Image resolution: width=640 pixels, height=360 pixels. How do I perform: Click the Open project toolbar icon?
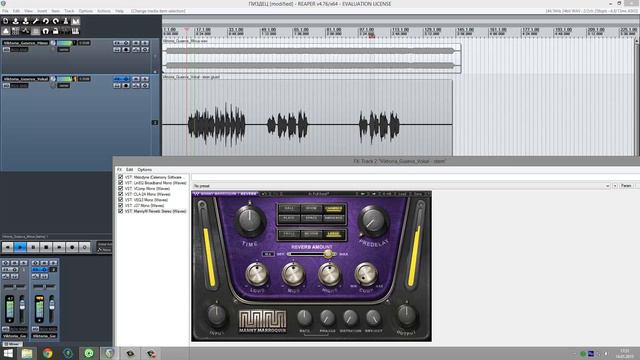tap(16, 21)
